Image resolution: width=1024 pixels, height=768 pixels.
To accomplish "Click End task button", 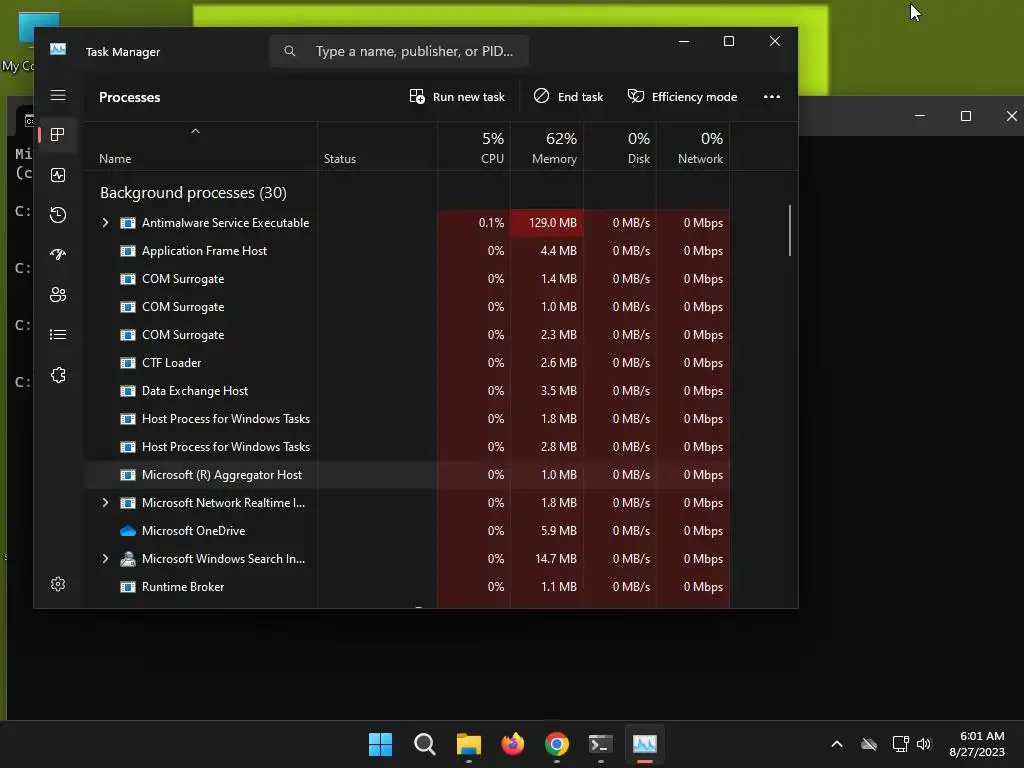I will [569, 97].
